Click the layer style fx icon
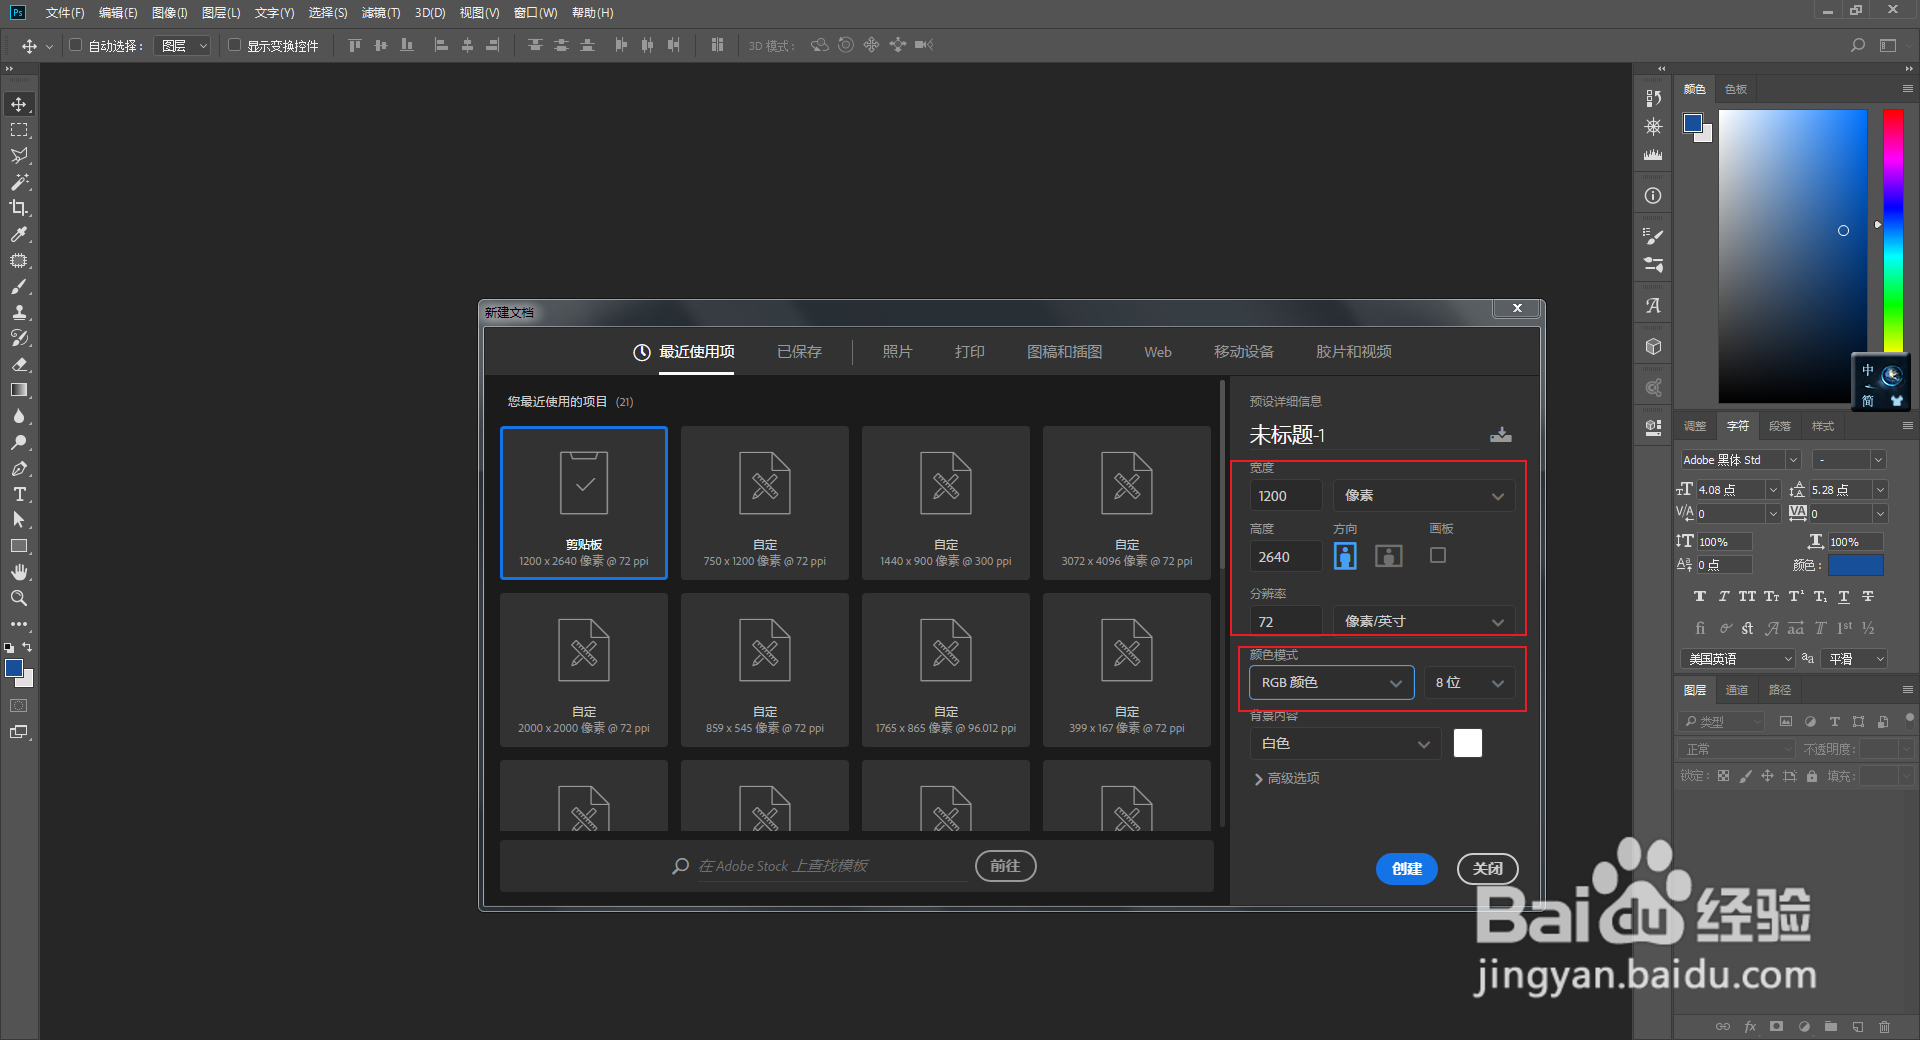 click(x=1750, y=1026)
